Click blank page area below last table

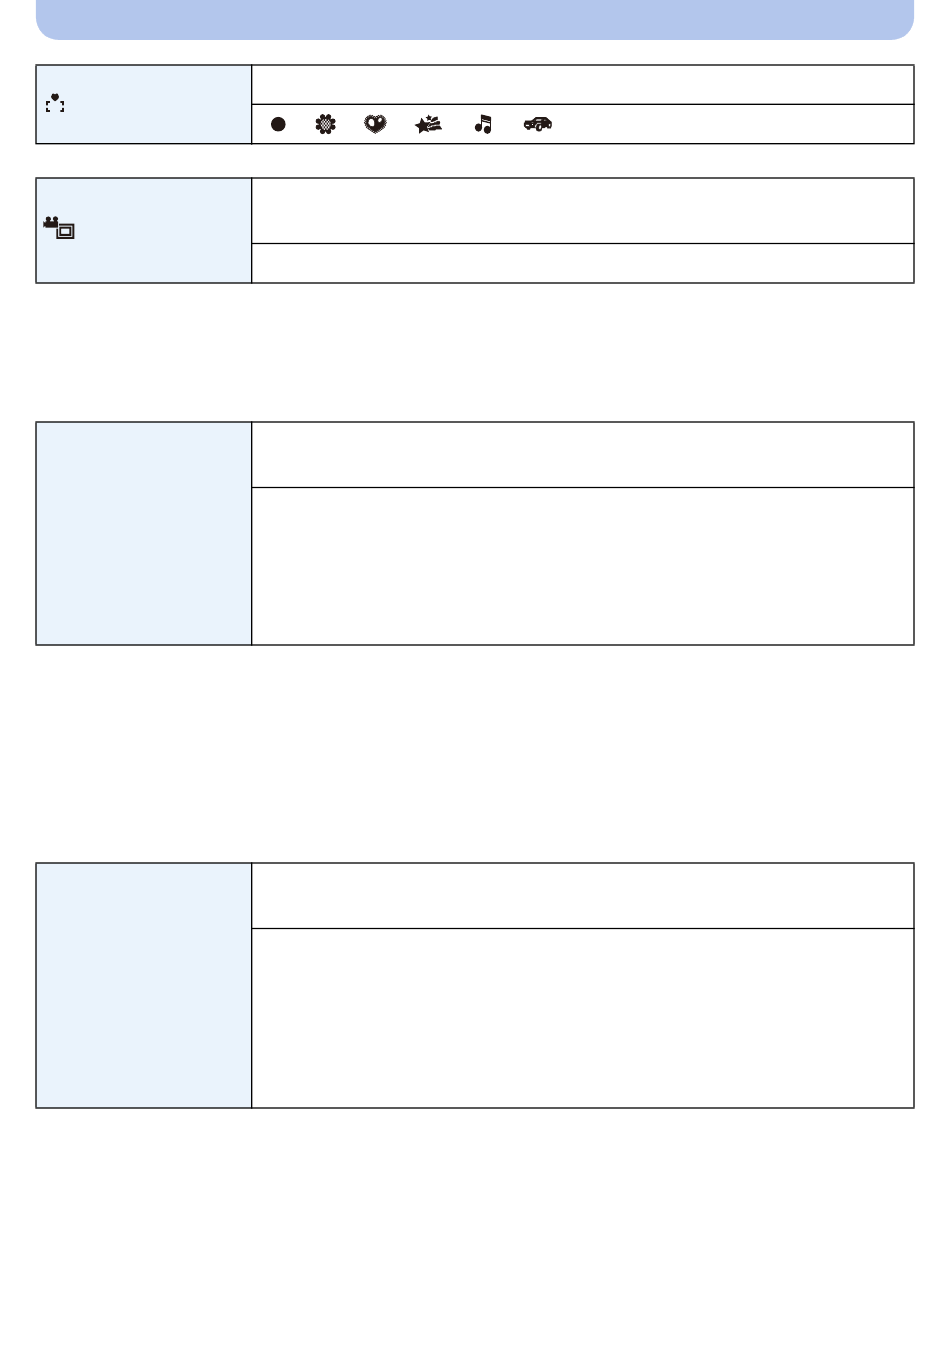click(475, 1230)
